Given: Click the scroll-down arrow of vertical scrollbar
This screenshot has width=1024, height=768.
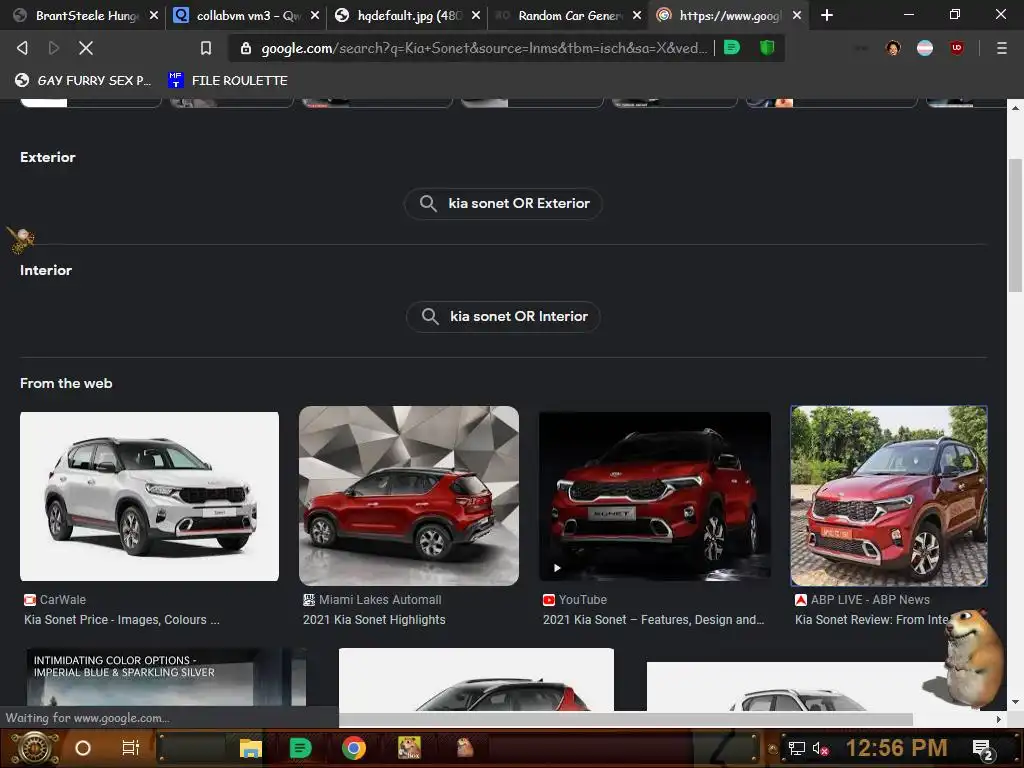Looking at the screenshot, I should (x=1015, y=703).
